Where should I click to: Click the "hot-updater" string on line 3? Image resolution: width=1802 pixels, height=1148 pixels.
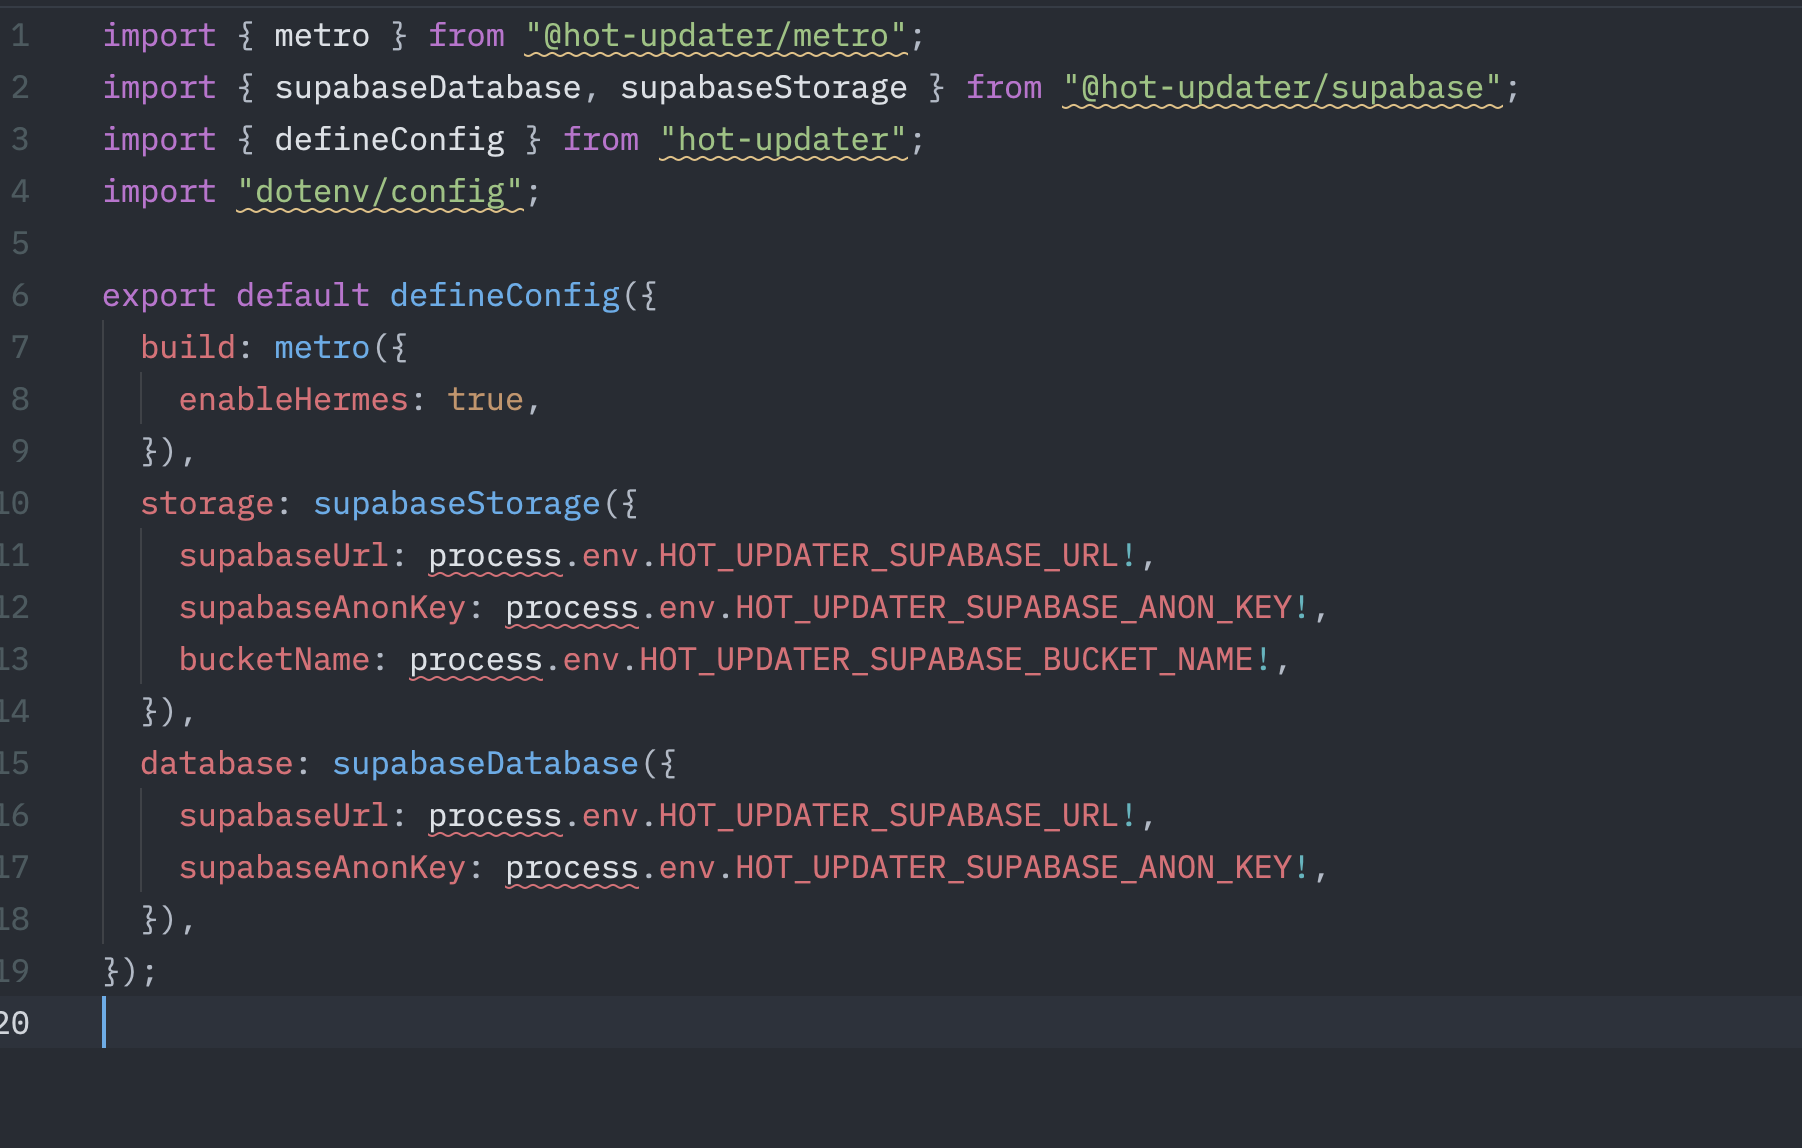784,140
